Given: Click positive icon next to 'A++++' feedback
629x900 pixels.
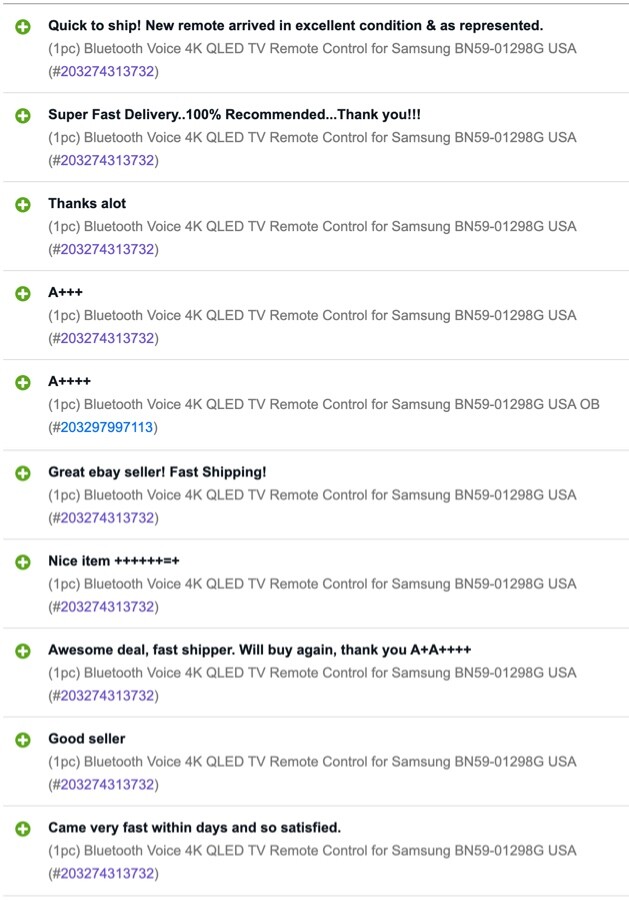Looking at the screenshot, I should (23, 382).
